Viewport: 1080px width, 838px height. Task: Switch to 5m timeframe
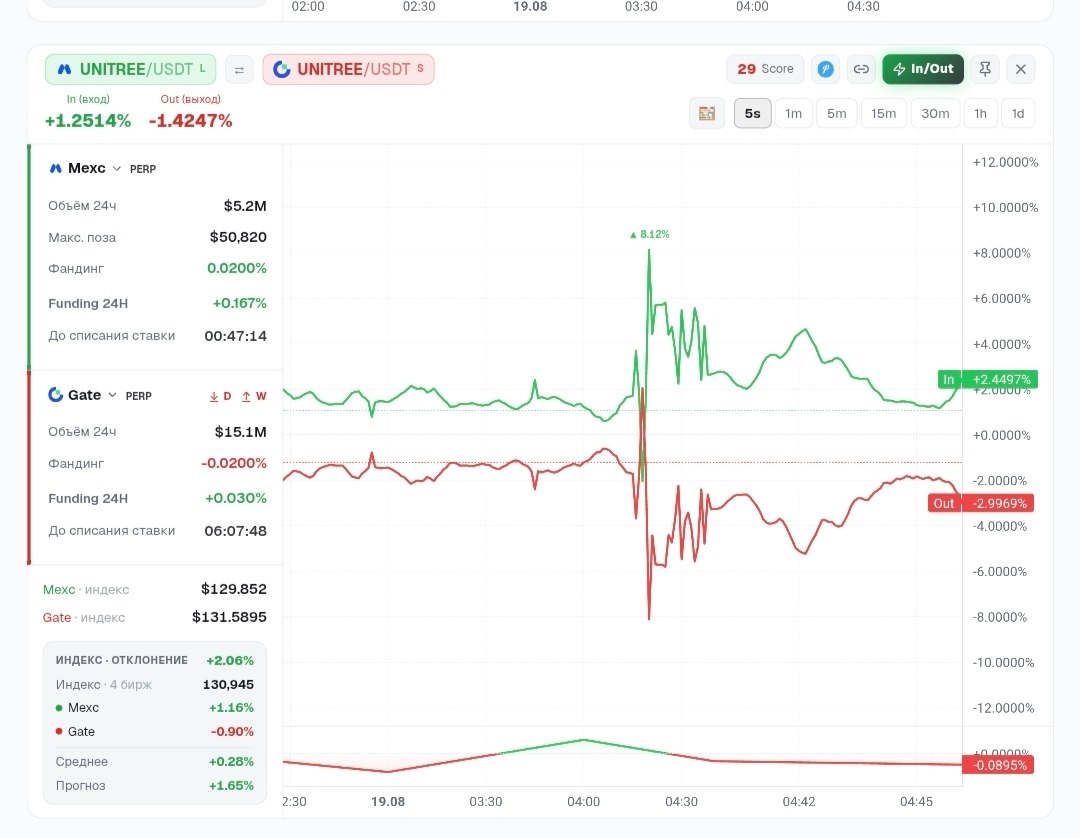(837, 114)
